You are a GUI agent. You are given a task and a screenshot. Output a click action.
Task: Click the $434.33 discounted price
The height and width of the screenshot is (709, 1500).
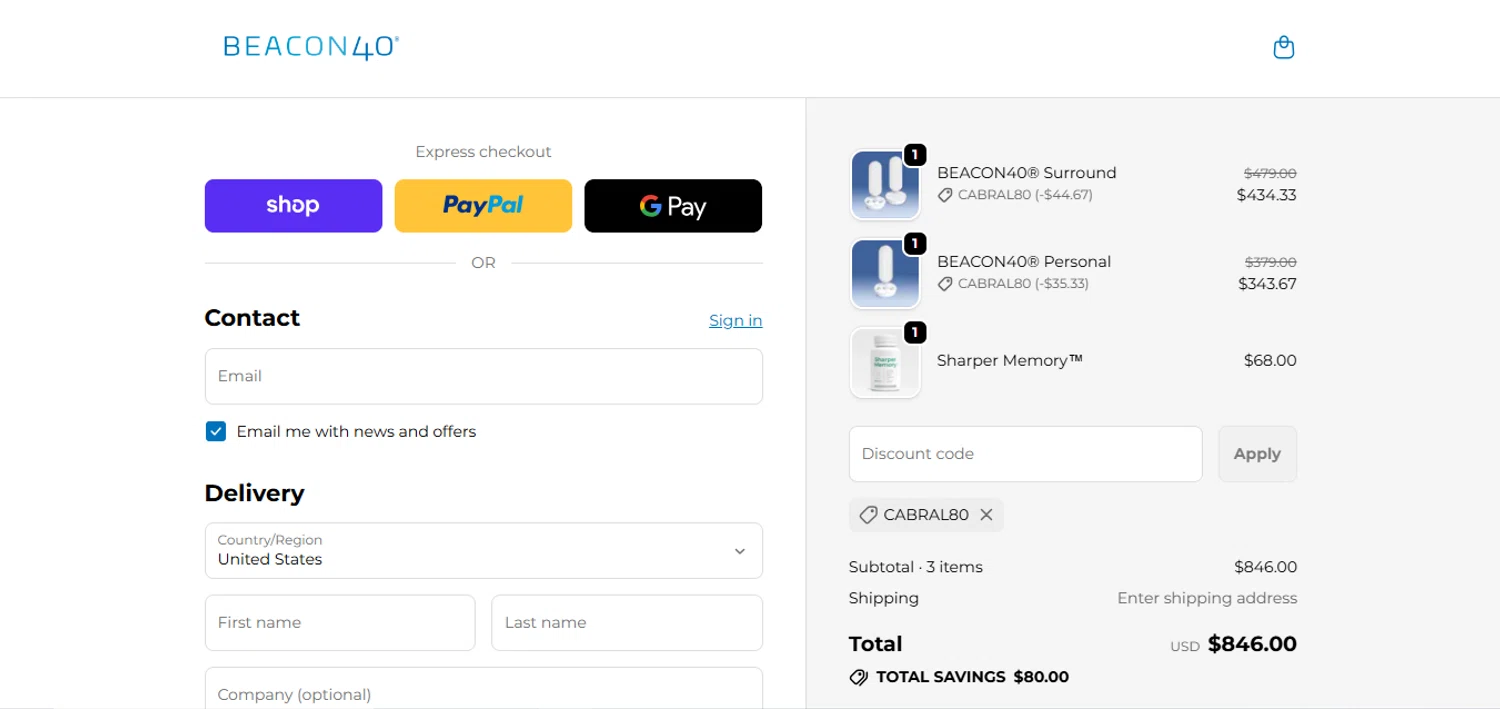(x=1266, y=195)
